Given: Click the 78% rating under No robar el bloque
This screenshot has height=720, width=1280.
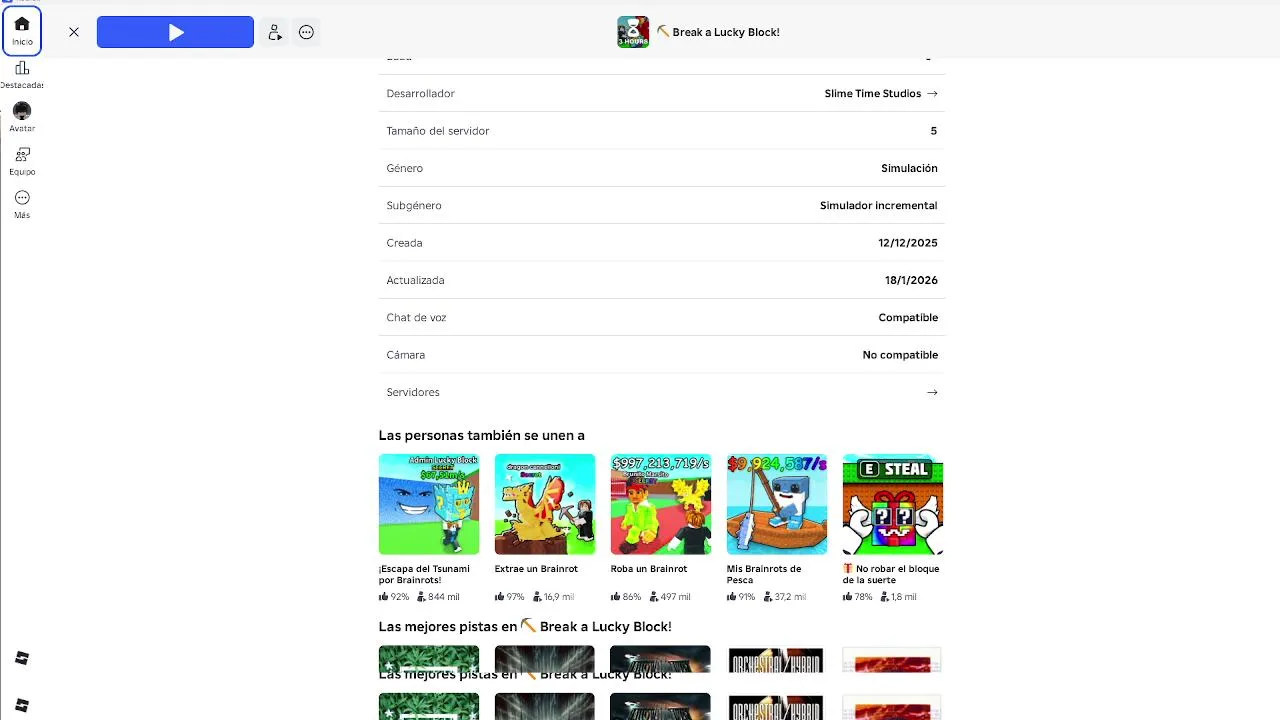Looking at the screenshot, I should 858,597.
